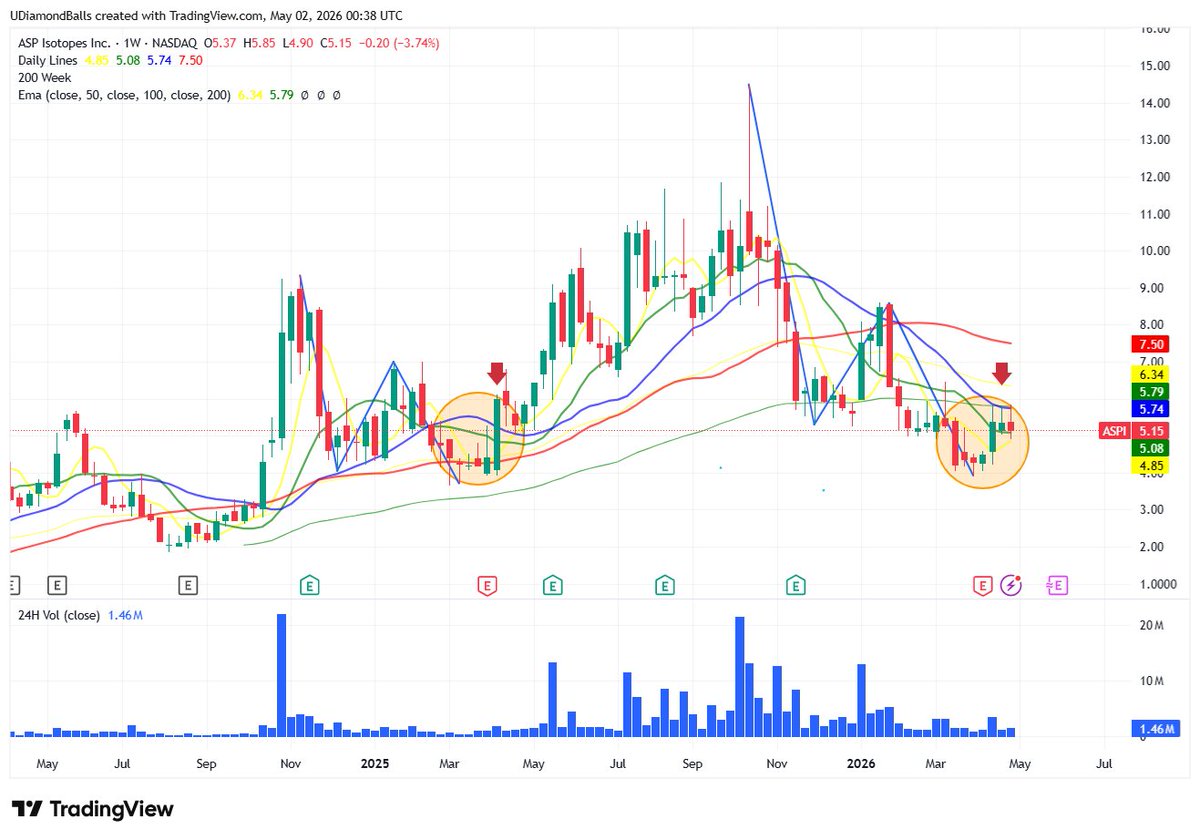The image size is (1200, 840).
Task: Click the gray earnings marker near Sep 2024
Action: coord(187,585)
